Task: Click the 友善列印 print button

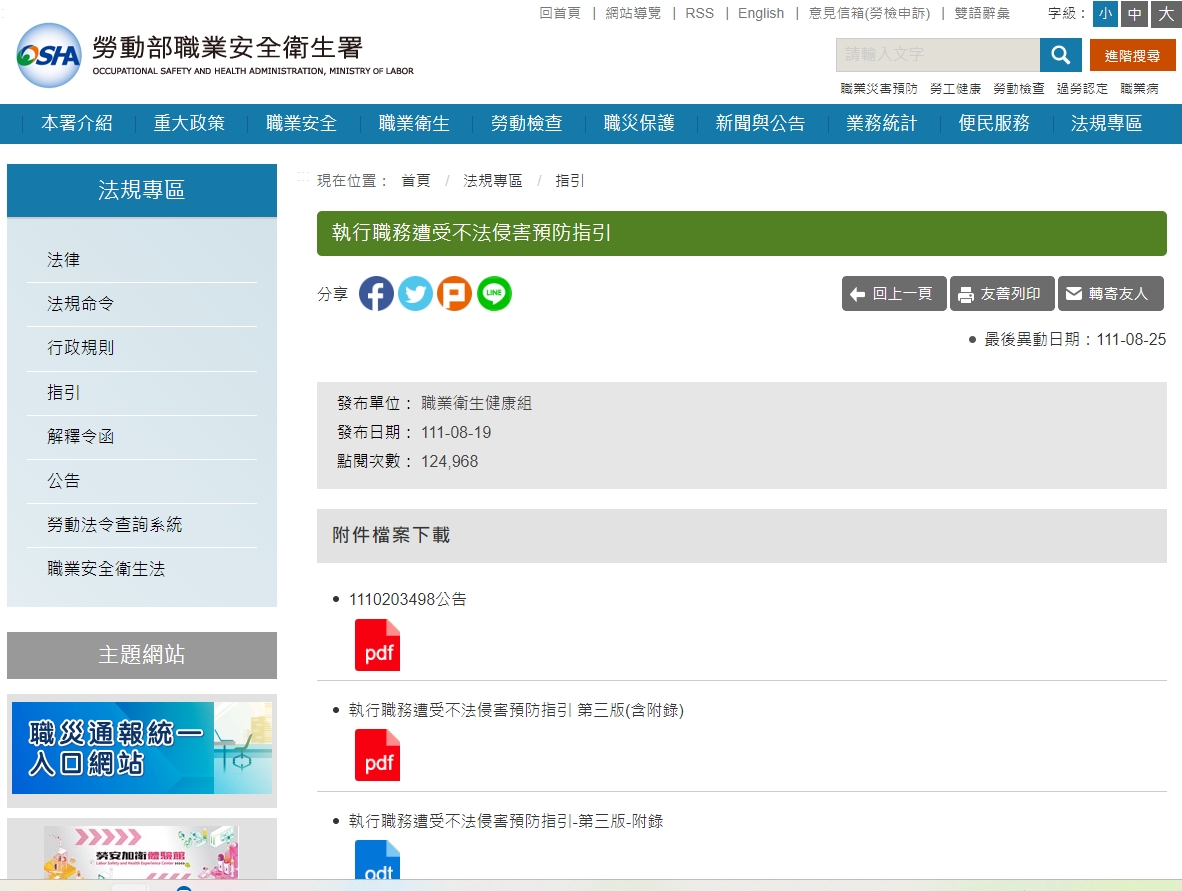Action: tap(1001, 294)
